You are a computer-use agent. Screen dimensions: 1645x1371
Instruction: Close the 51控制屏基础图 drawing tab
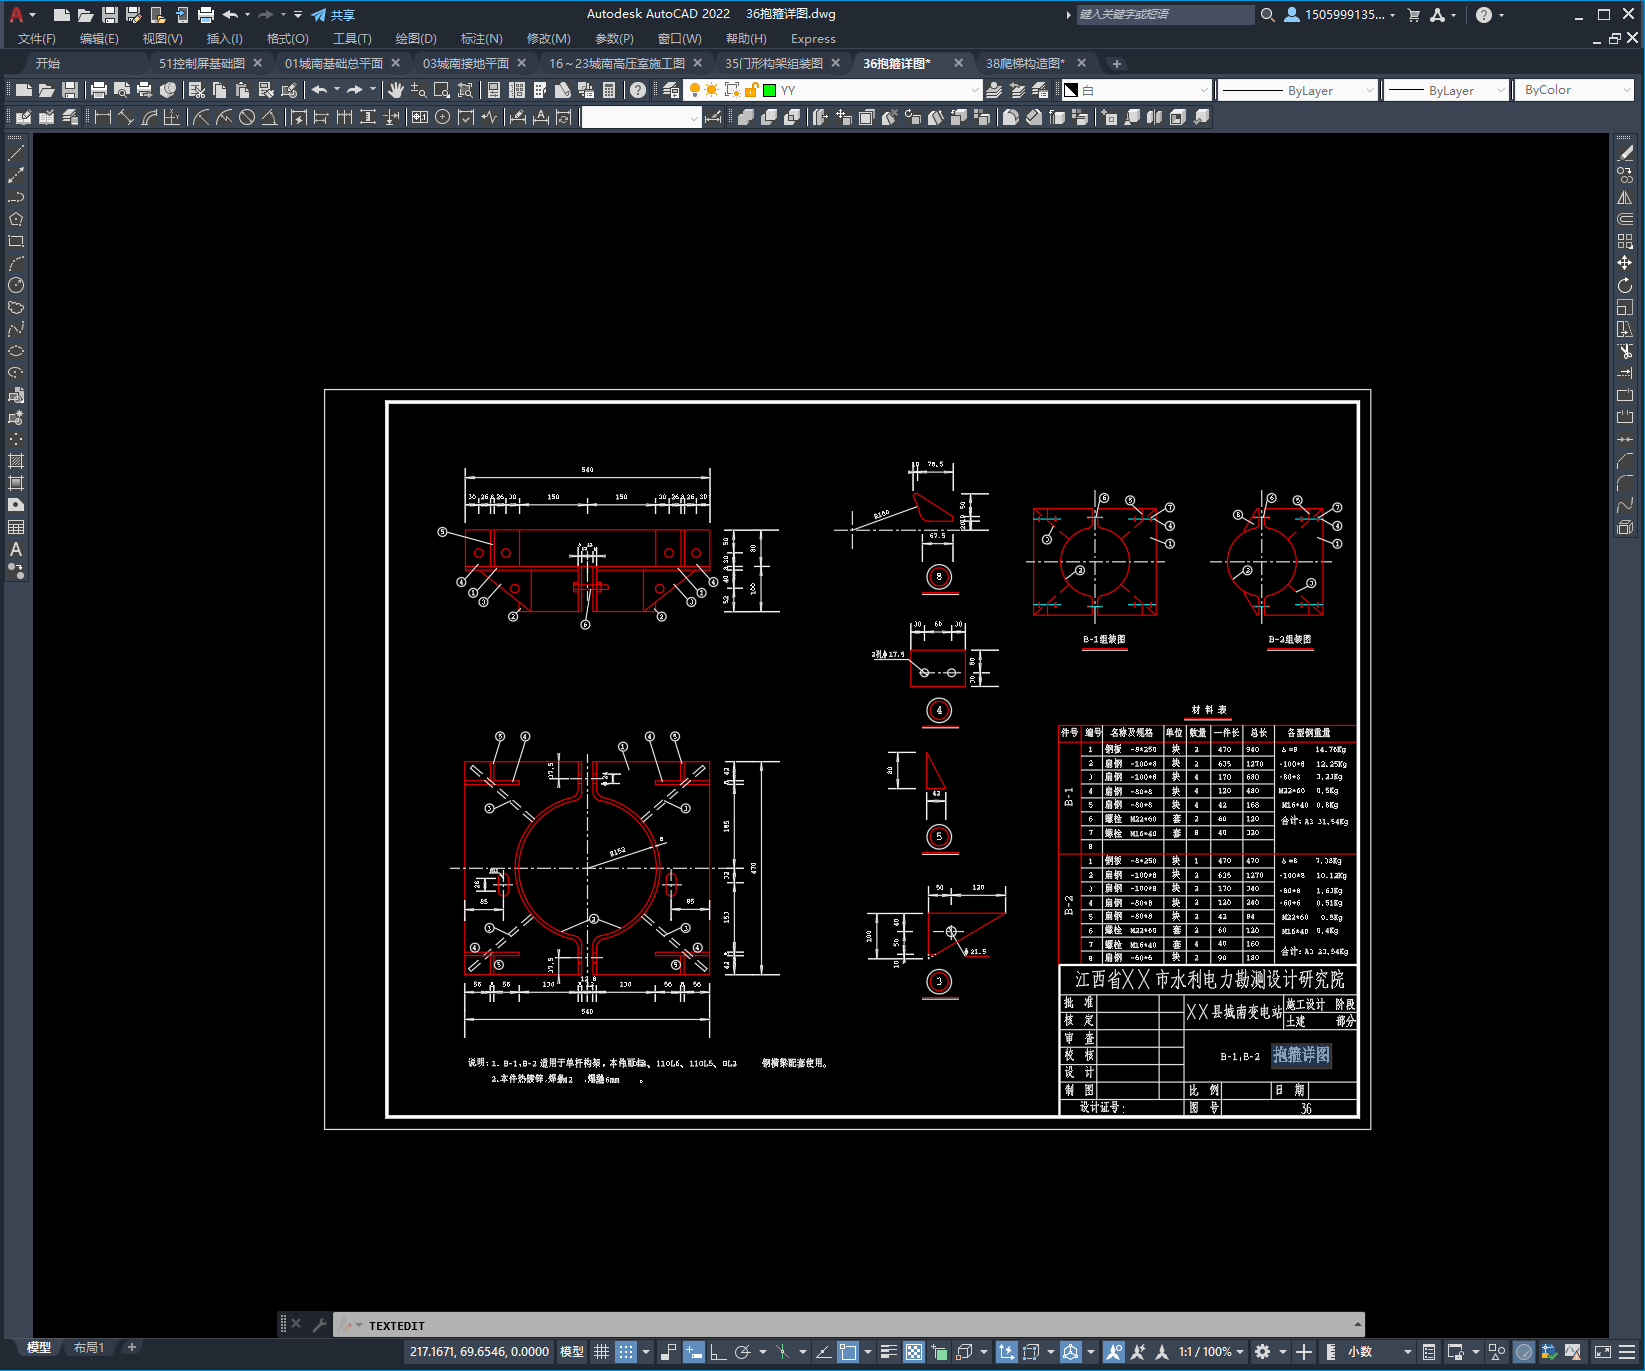tap(258, 63)
